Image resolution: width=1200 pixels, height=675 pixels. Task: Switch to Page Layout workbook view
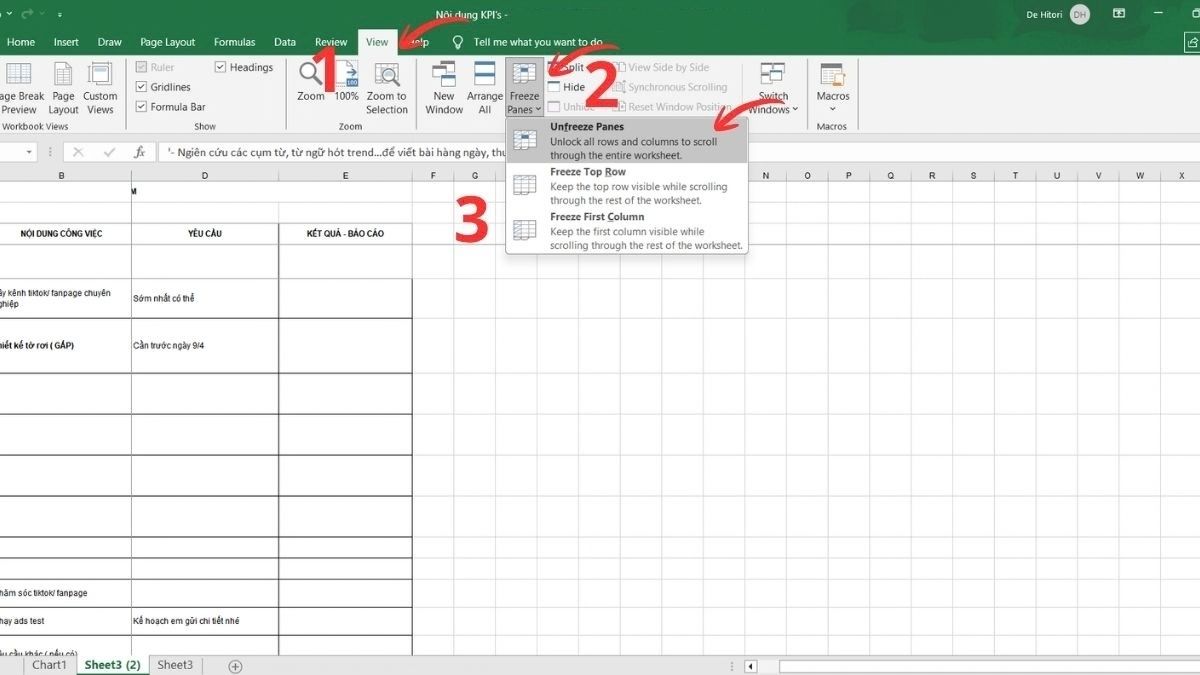63,88
